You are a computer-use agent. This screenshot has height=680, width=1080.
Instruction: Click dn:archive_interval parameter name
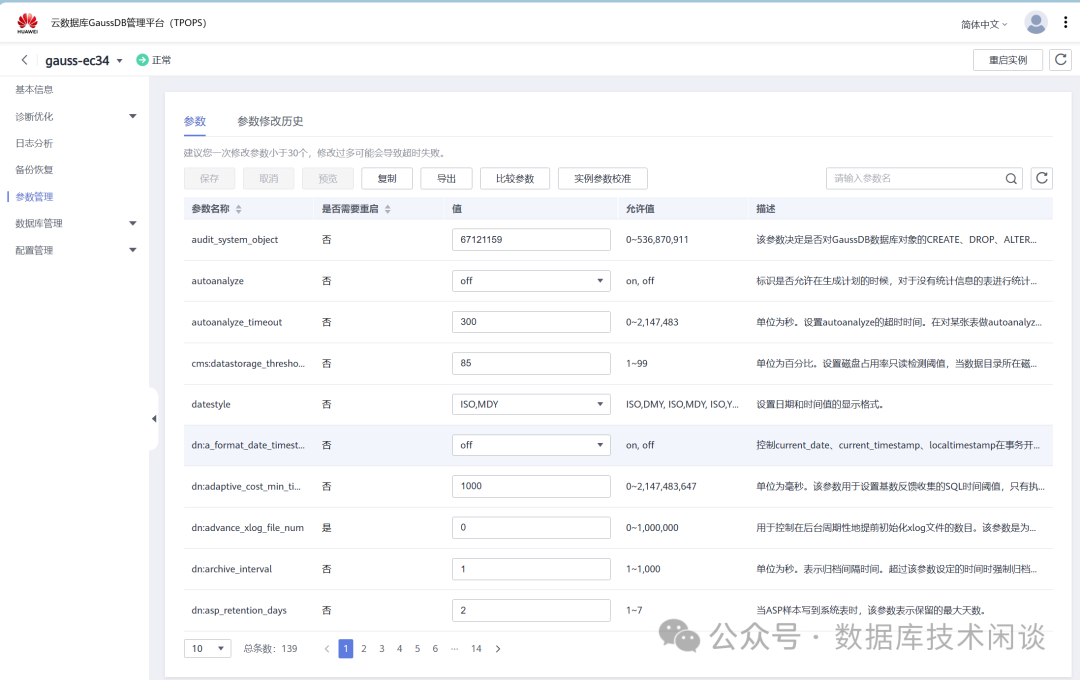point(231,569)
